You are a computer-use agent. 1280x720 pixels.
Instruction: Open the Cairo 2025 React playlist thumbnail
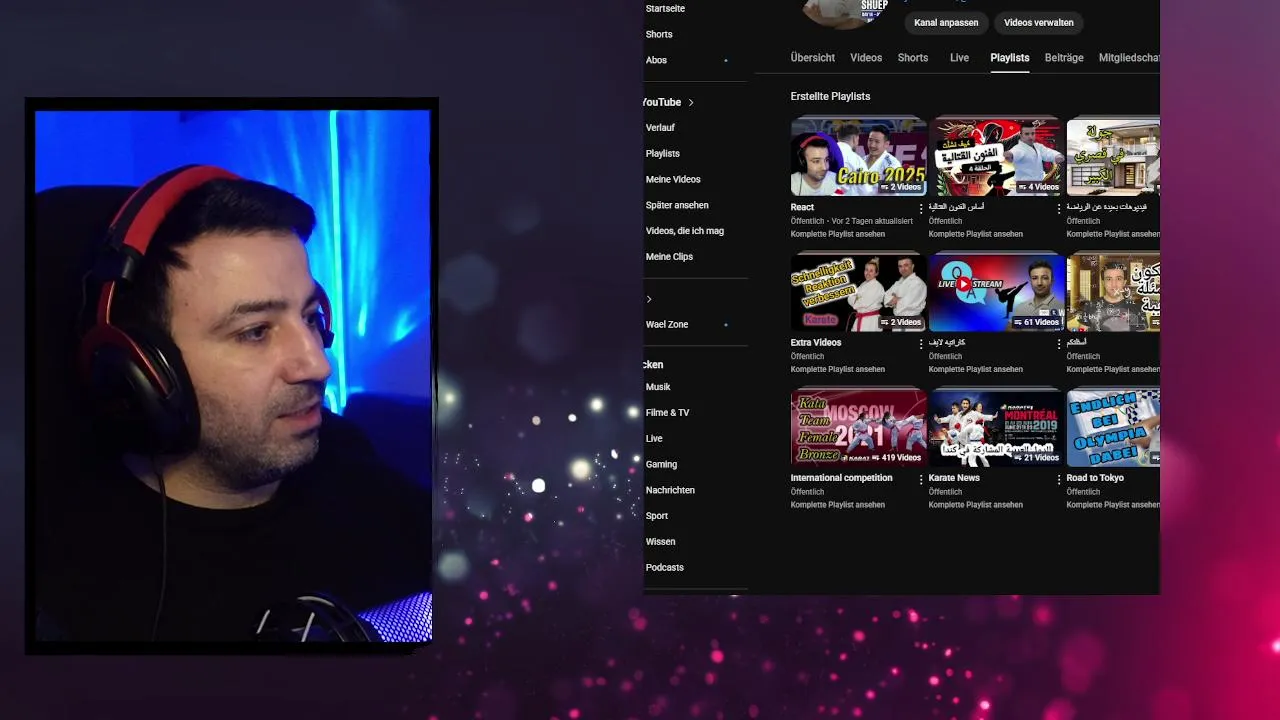tap(858, 157)
